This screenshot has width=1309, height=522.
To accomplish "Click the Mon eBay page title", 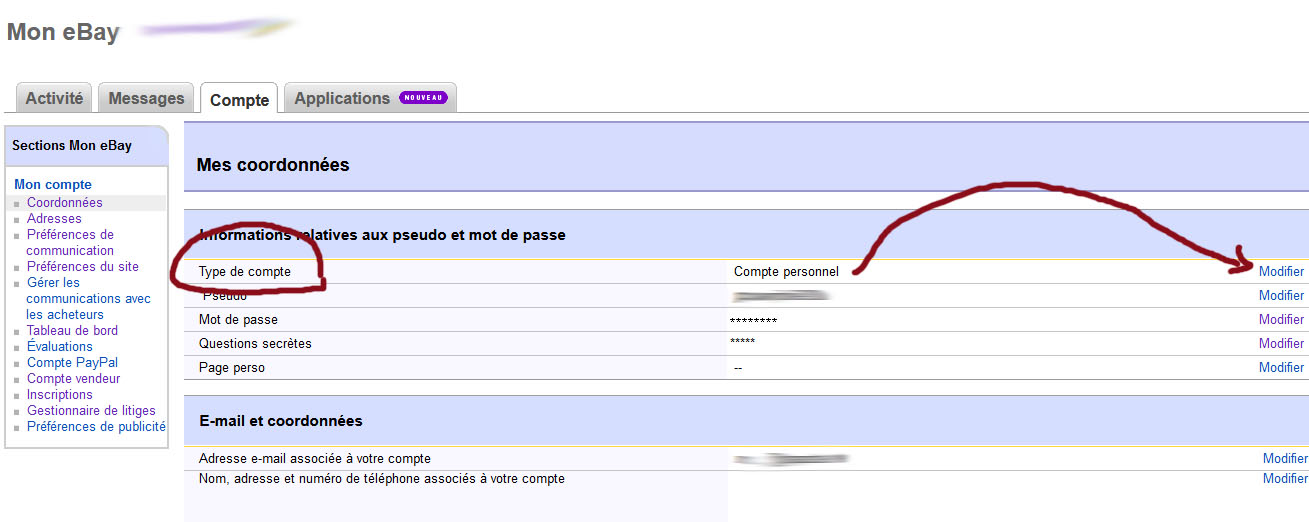I will (63, 32).
